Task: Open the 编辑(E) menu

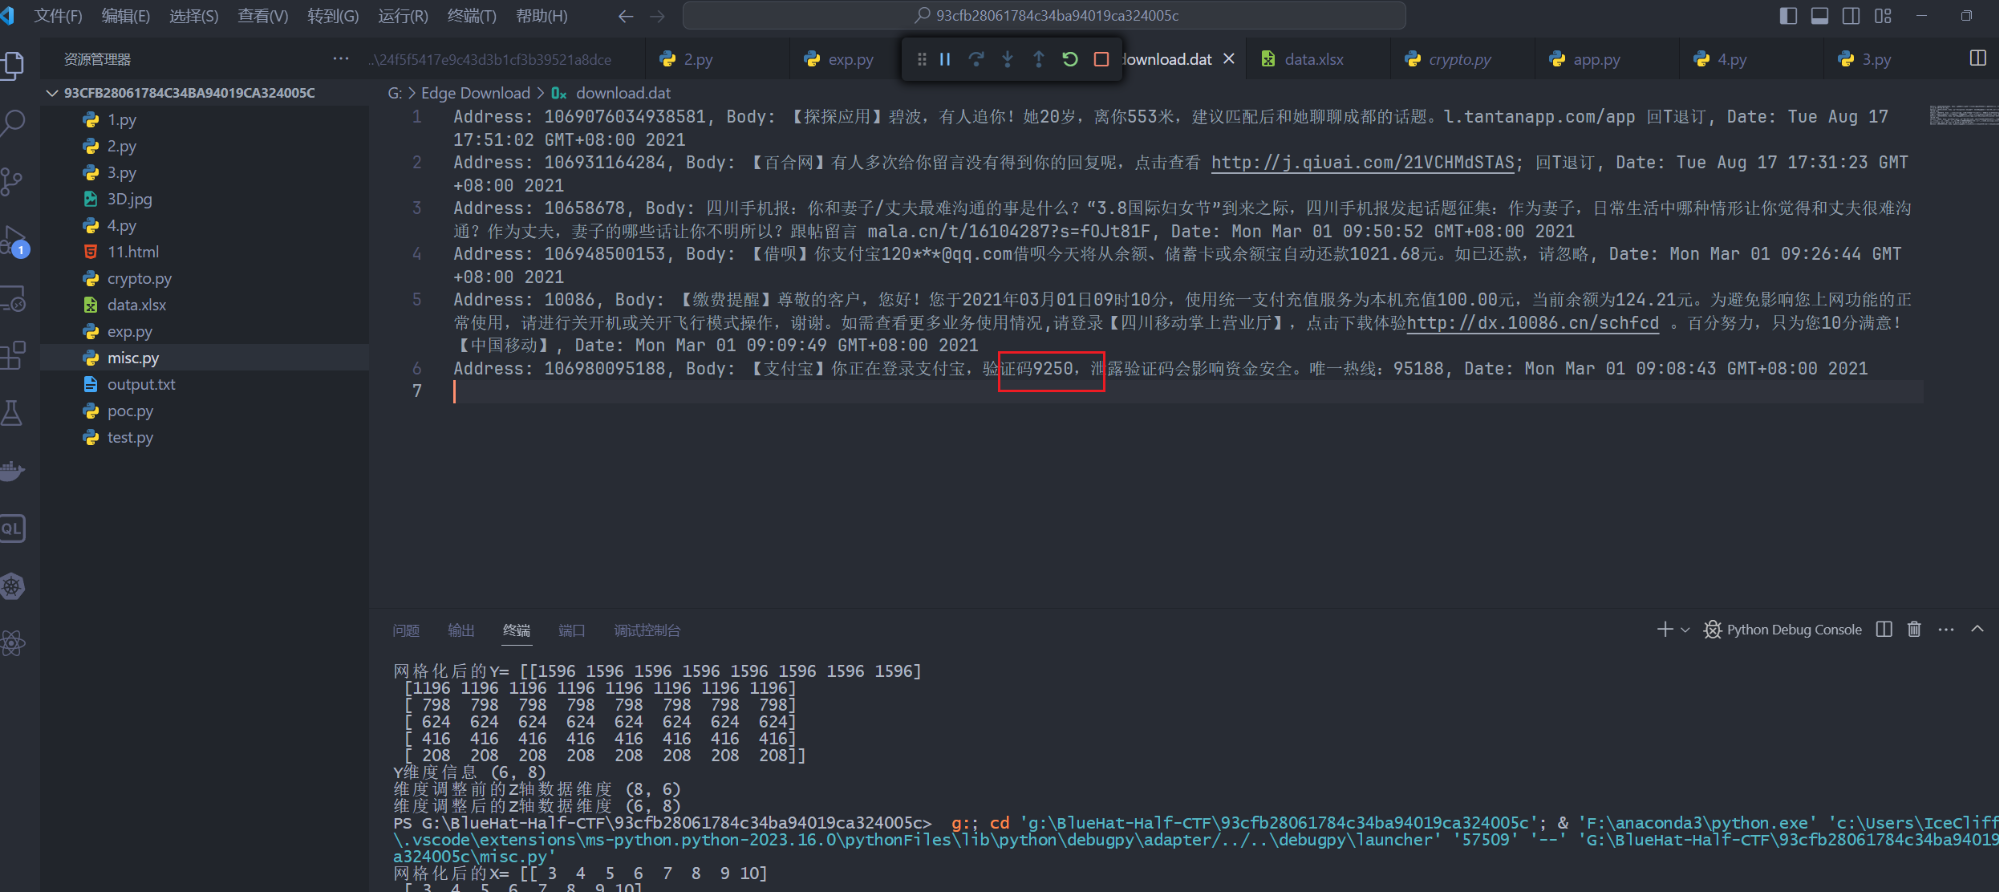Action: (126, 16)
